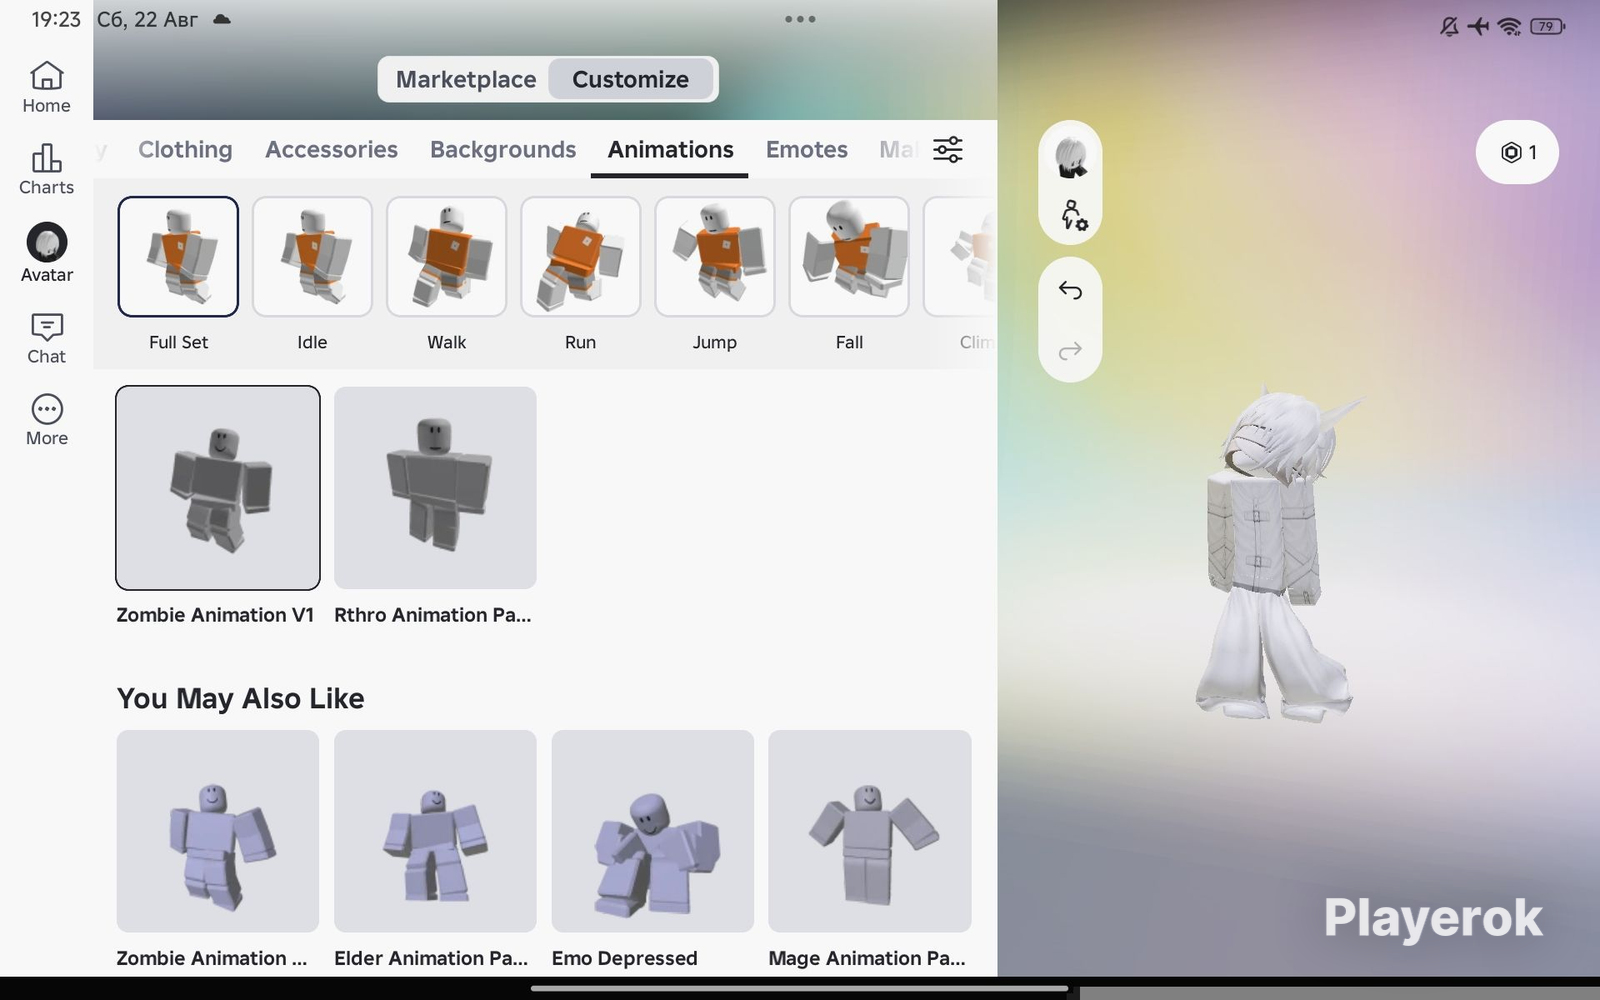The image size is (1600, 1000).
Task: Open the Charts section
Action: [46, 169]
